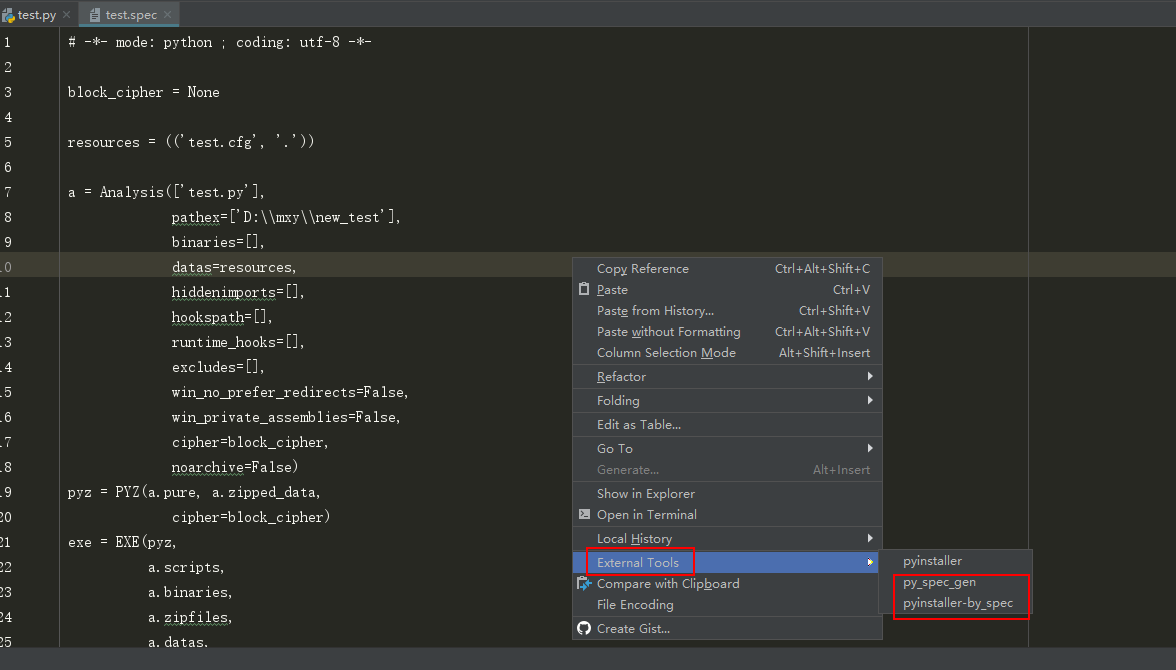Click the GitHub octocat icon beside Create Gist
The width and height of the screenshot is (1176, 670).
pos(584,628)
